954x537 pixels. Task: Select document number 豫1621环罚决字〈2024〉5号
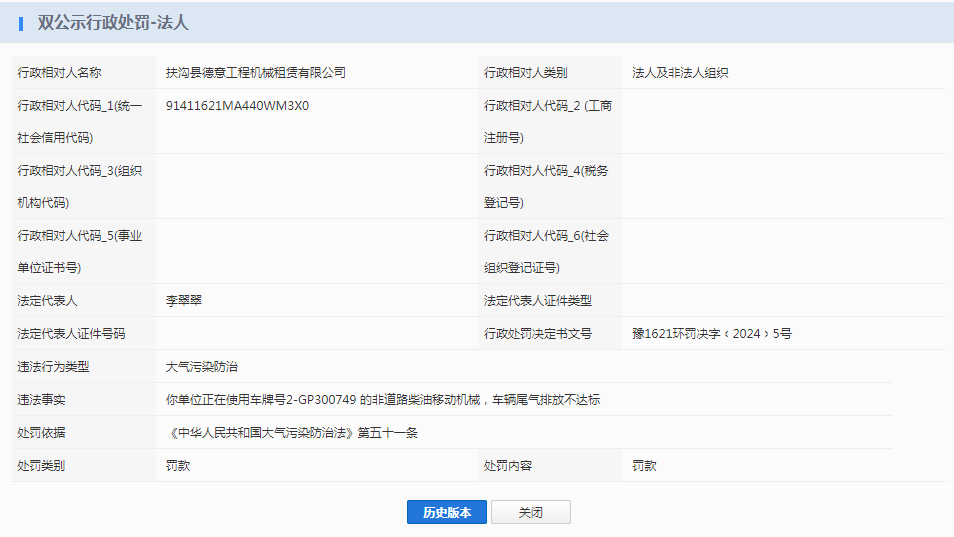click(712, 334)
